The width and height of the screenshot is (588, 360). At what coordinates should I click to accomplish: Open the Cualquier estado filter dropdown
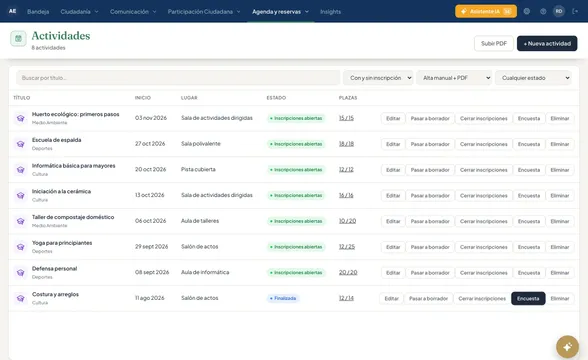533,78
